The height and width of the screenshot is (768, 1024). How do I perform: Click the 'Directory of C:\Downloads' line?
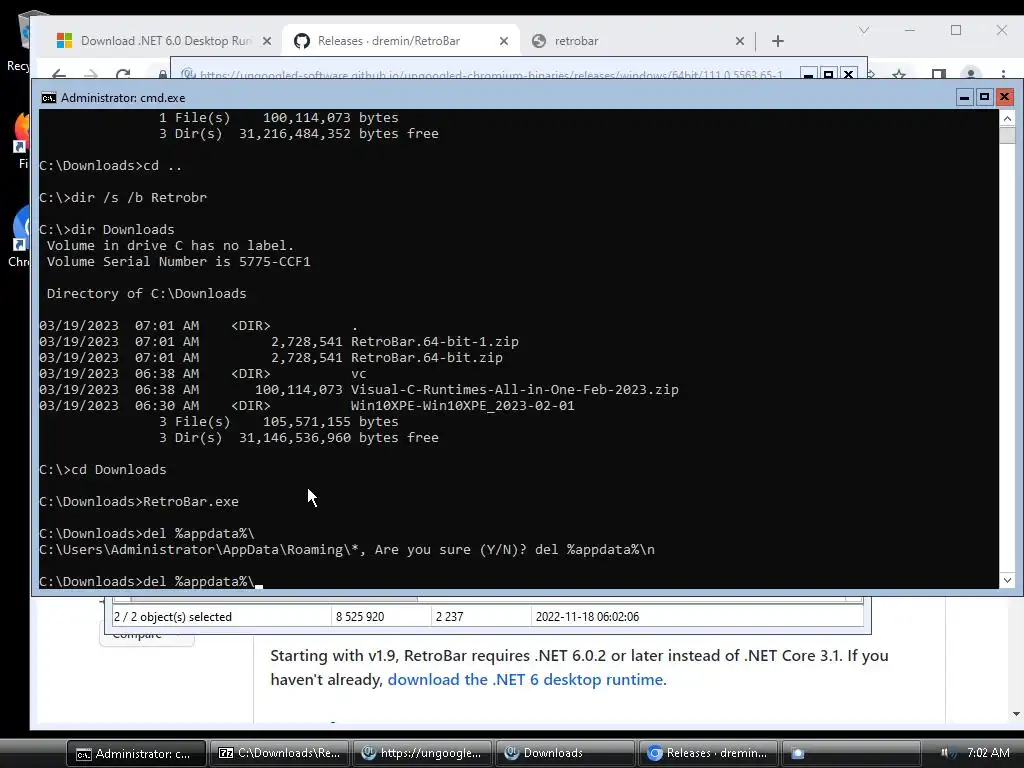click(146, 294)
